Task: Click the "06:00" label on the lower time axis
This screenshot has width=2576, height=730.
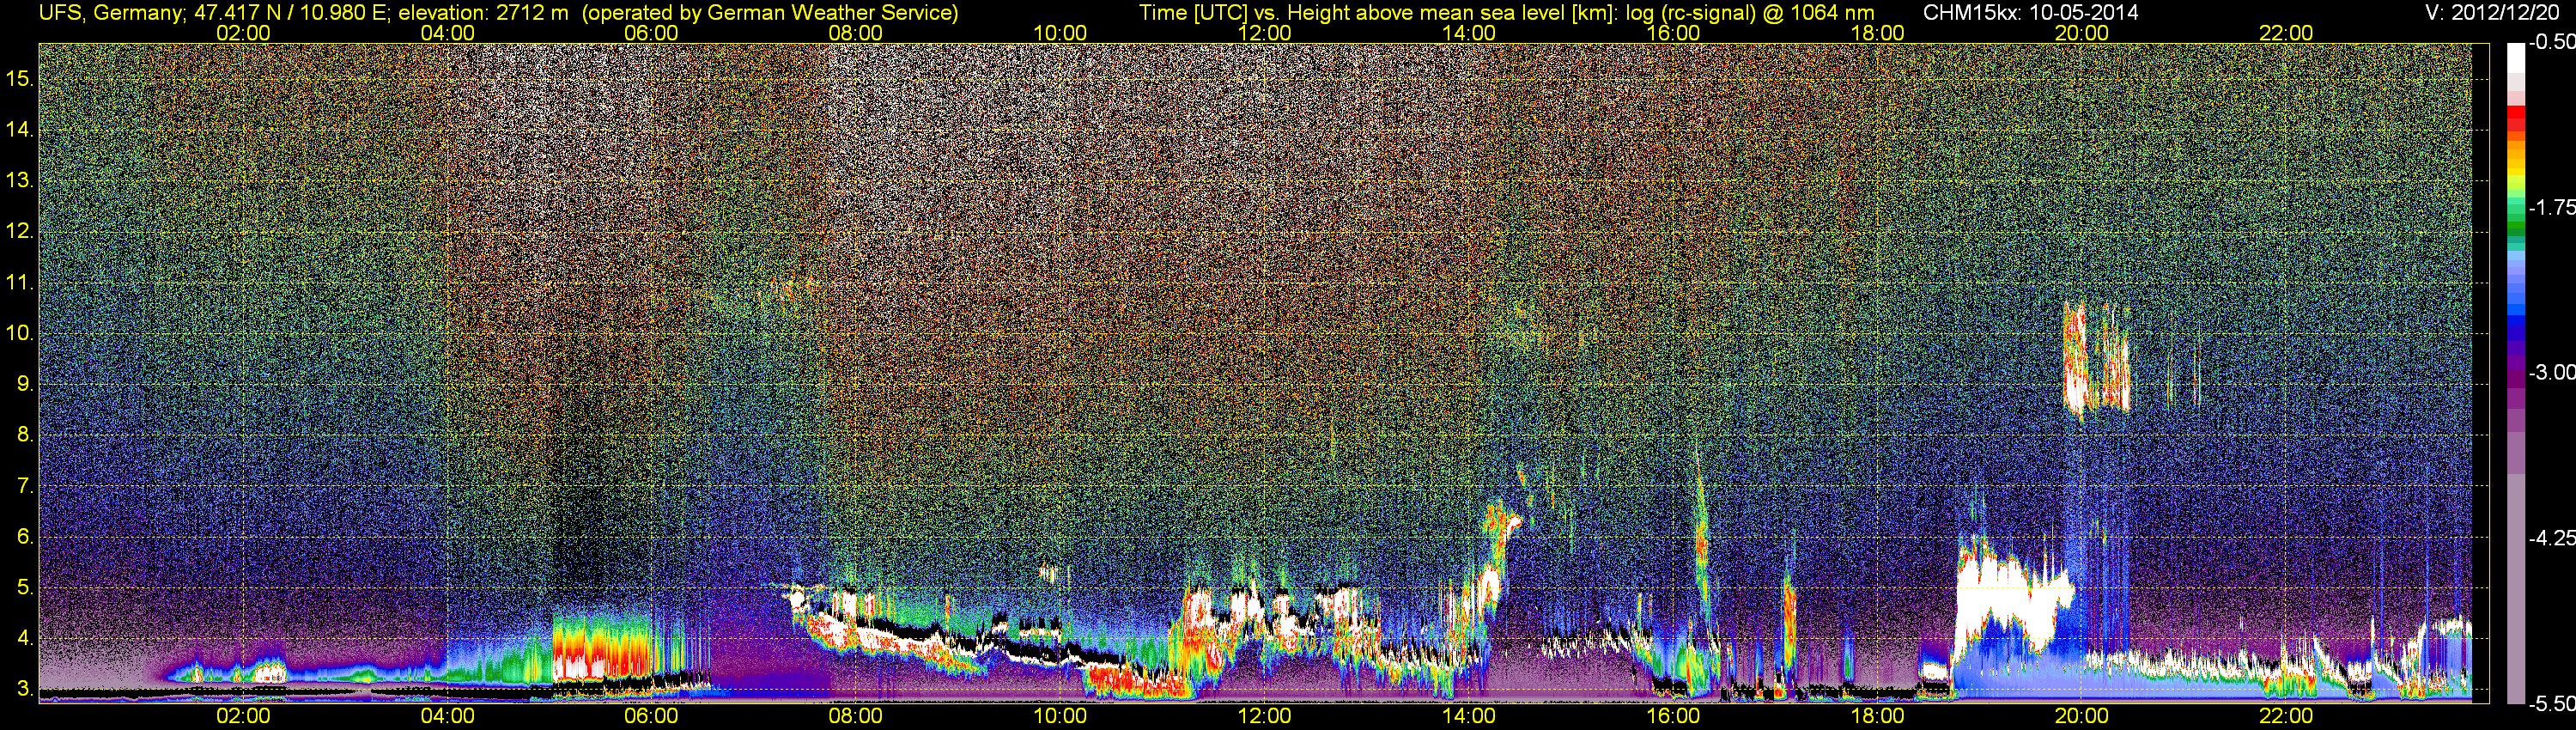Action: pyautogui.click(x=651, y=716)
